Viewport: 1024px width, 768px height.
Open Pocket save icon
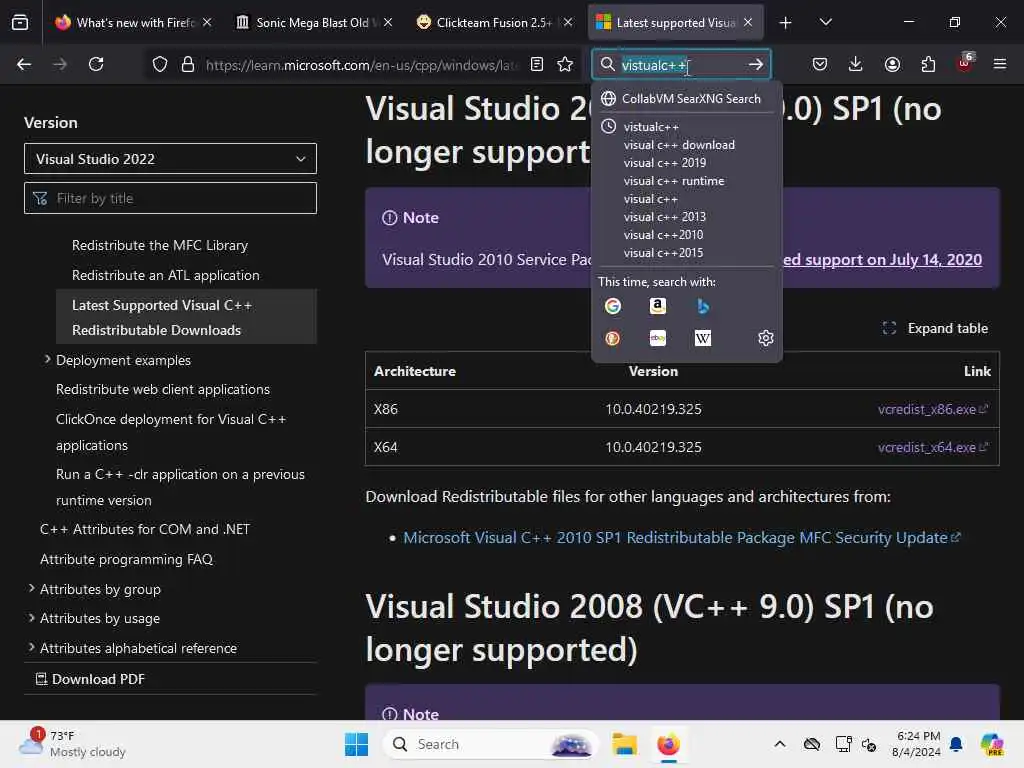pos(820,64)
